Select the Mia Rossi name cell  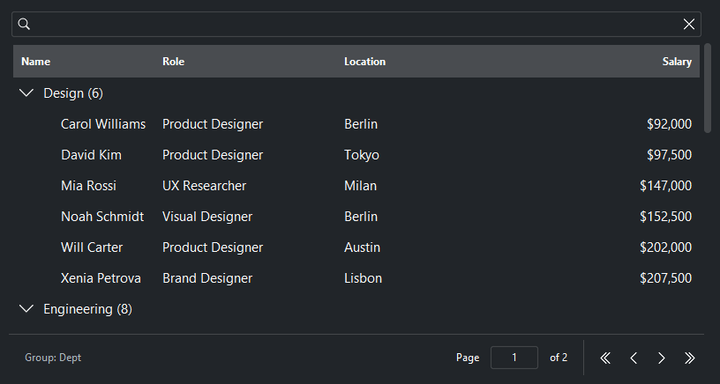[89, 186]
